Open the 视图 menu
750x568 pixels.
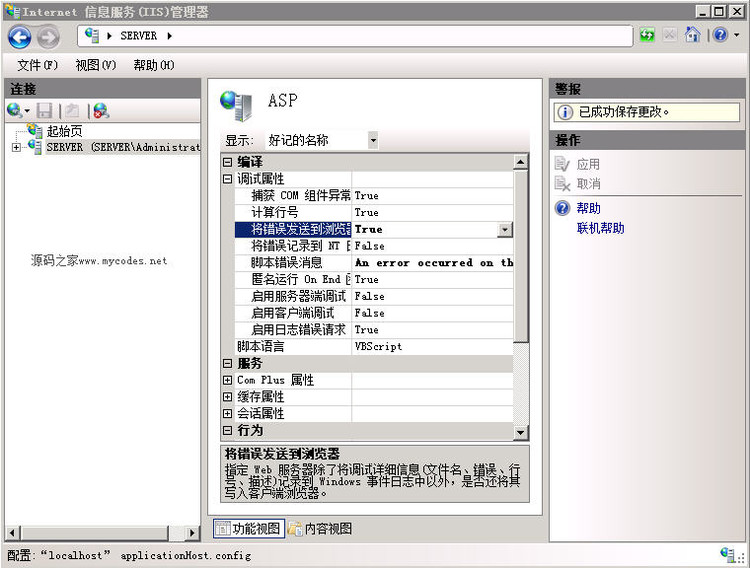tap(95, 65)
